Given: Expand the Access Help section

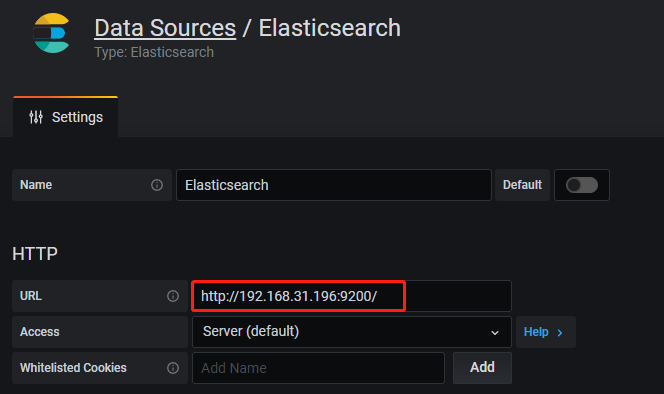Looking at the screenshot, I should click(545, 332).
